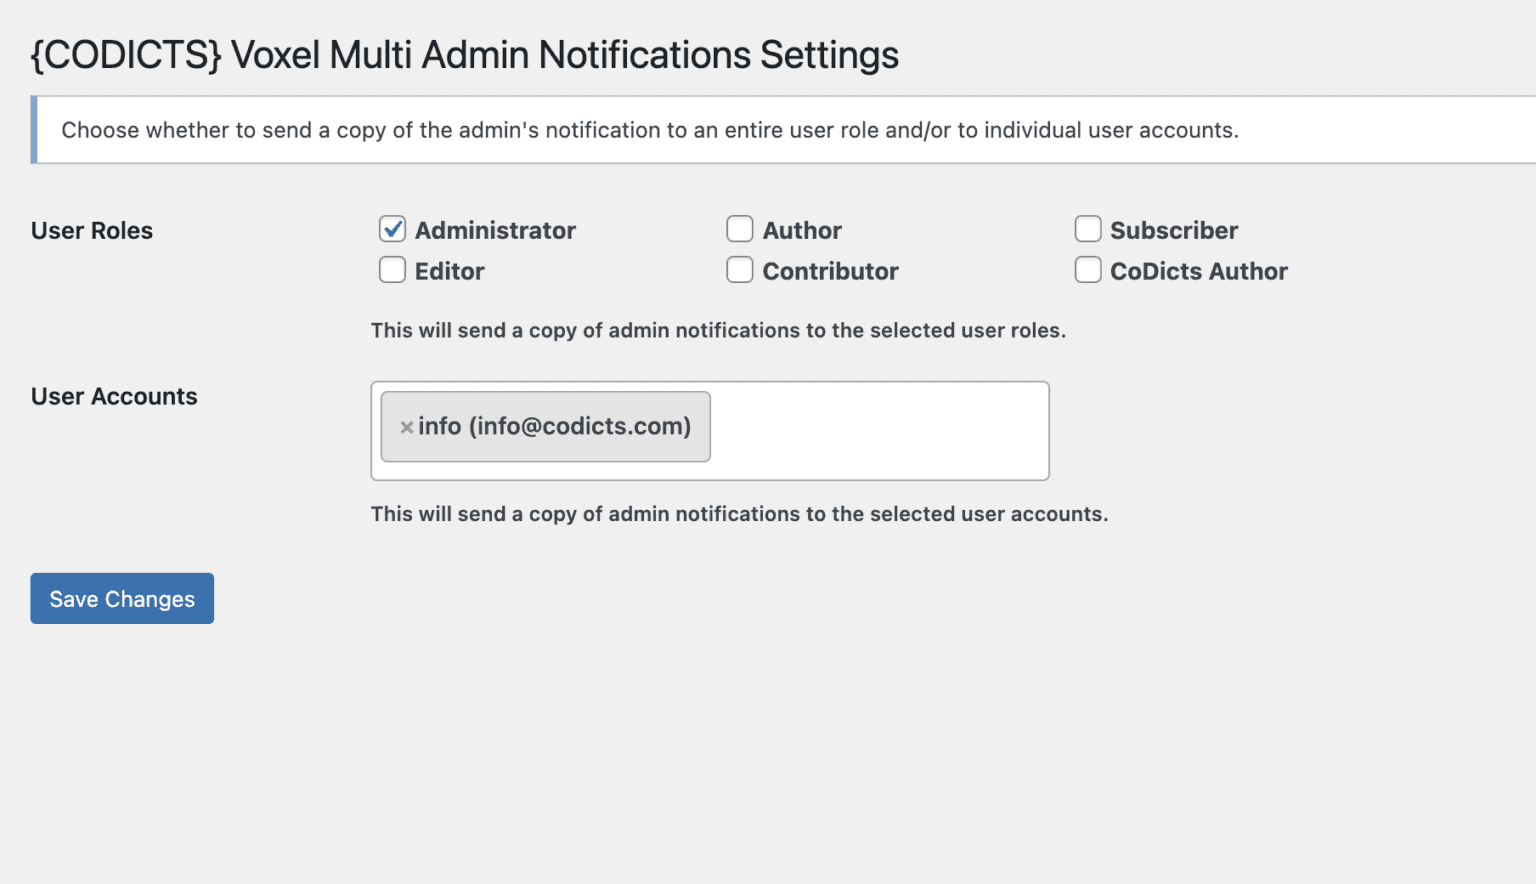Click the 'Author' label text
Viewport: 1536px width, 884px height.
pos(802,231)
